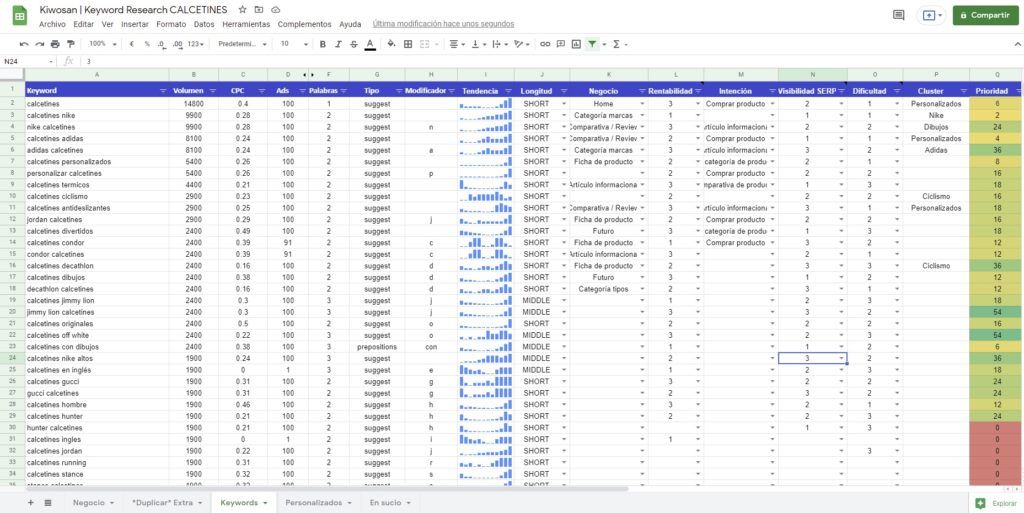
Task: Open the Explorar panel button
Action: tap(995, 503)
